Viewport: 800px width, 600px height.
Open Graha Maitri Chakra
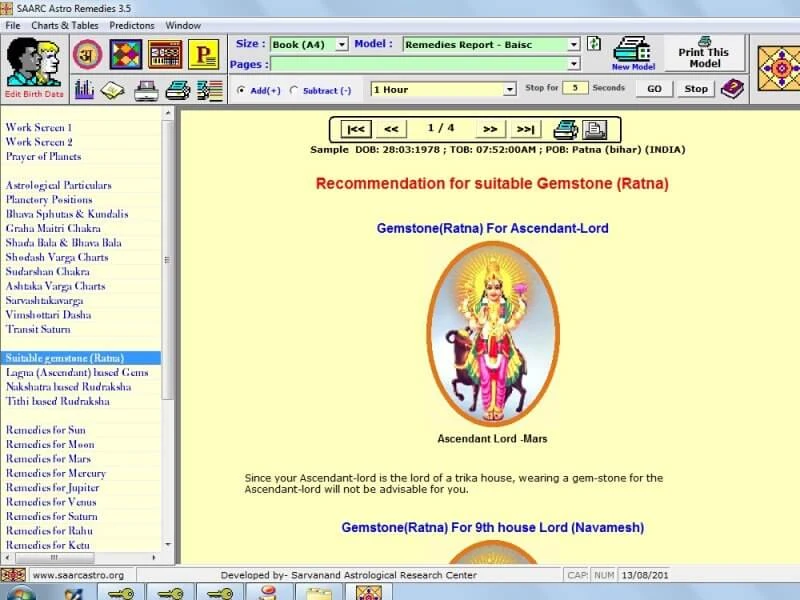click(53, 228)
